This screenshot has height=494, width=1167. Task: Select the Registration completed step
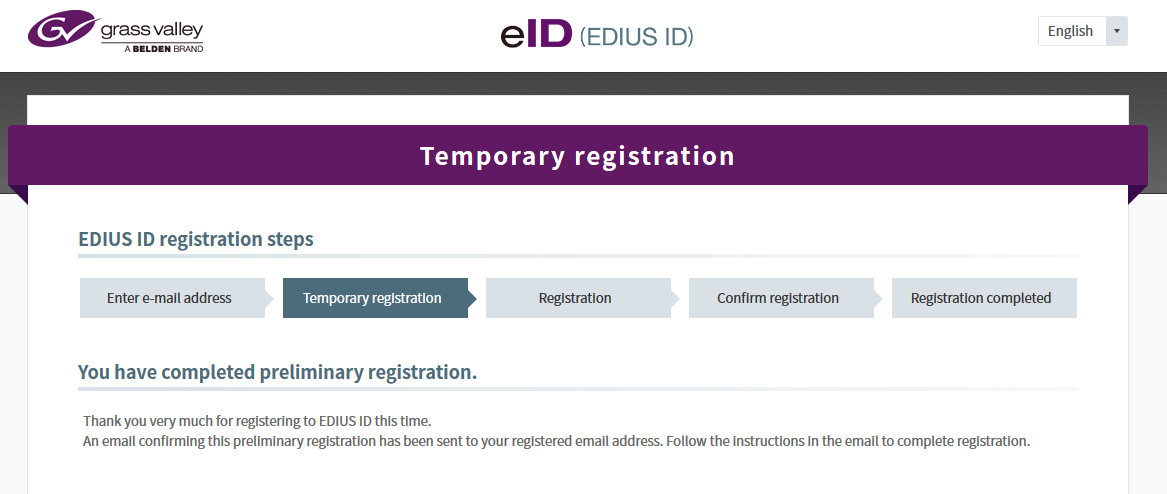(x=981, y=298)
